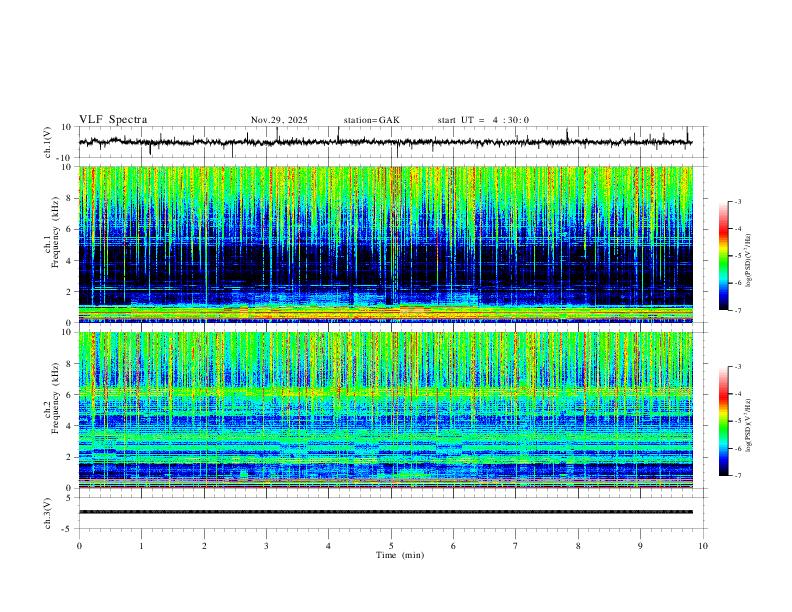Image resolution: width=792 pixels, height=612 pixels.
Task: Click the "8" tick on the time axis
Action: tap(578, 546)
